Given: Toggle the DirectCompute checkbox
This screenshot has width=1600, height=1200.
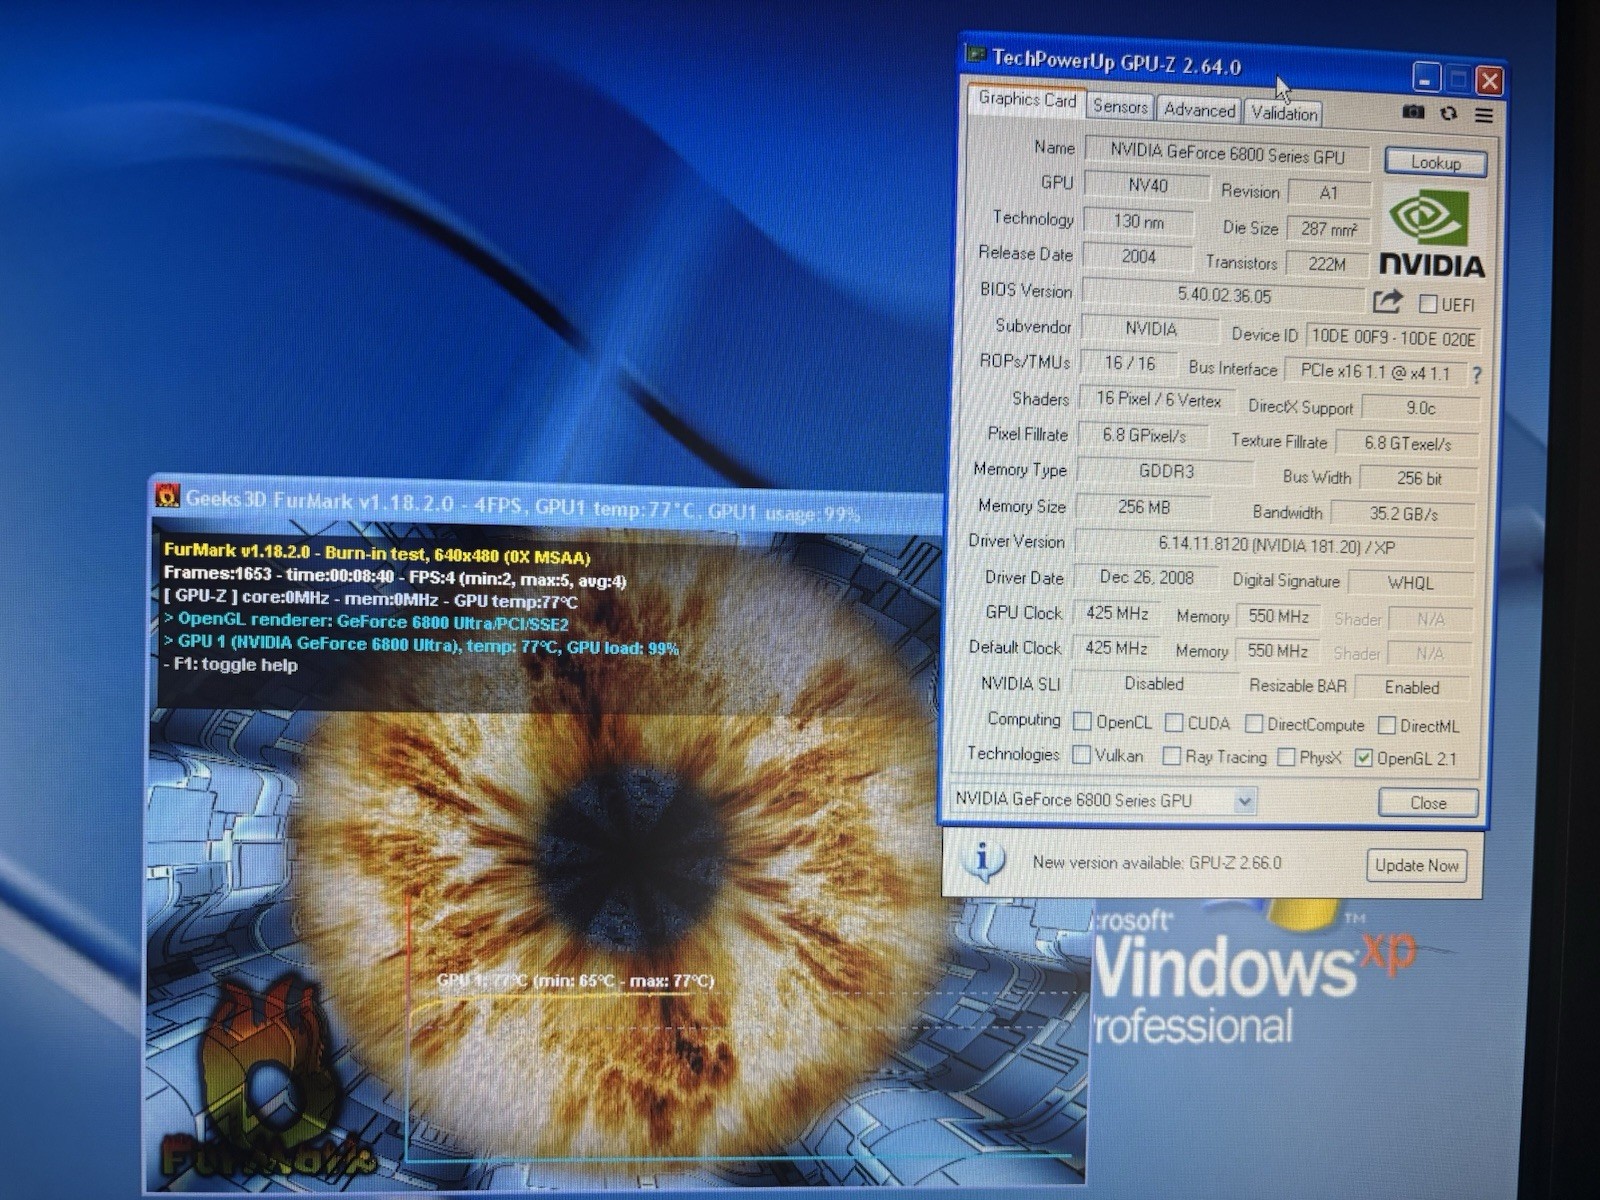Looking at the screenshot, I should click(1253, 723).
